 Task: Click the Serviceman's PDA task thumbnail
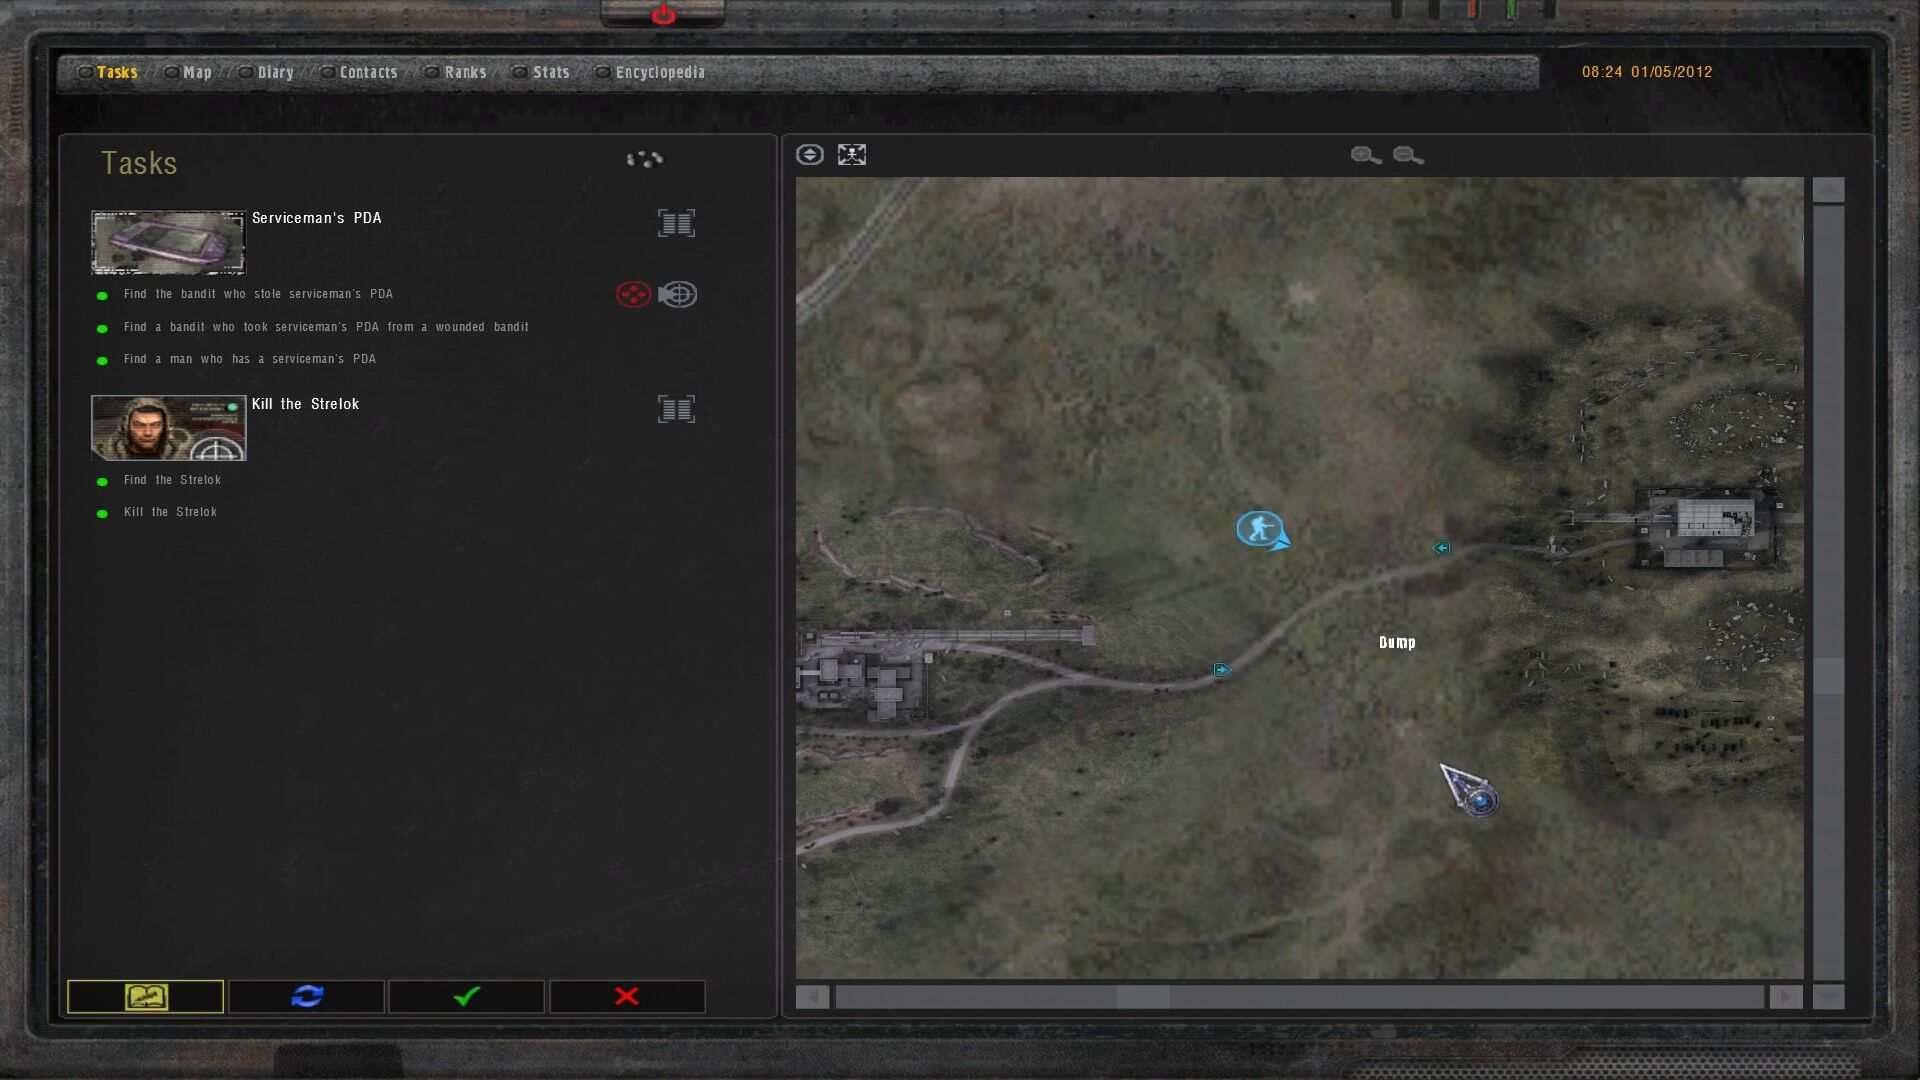click(168, 242)
